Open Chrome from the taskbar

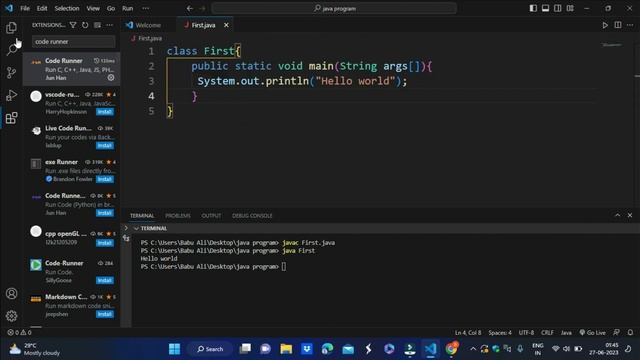[451, 349]
